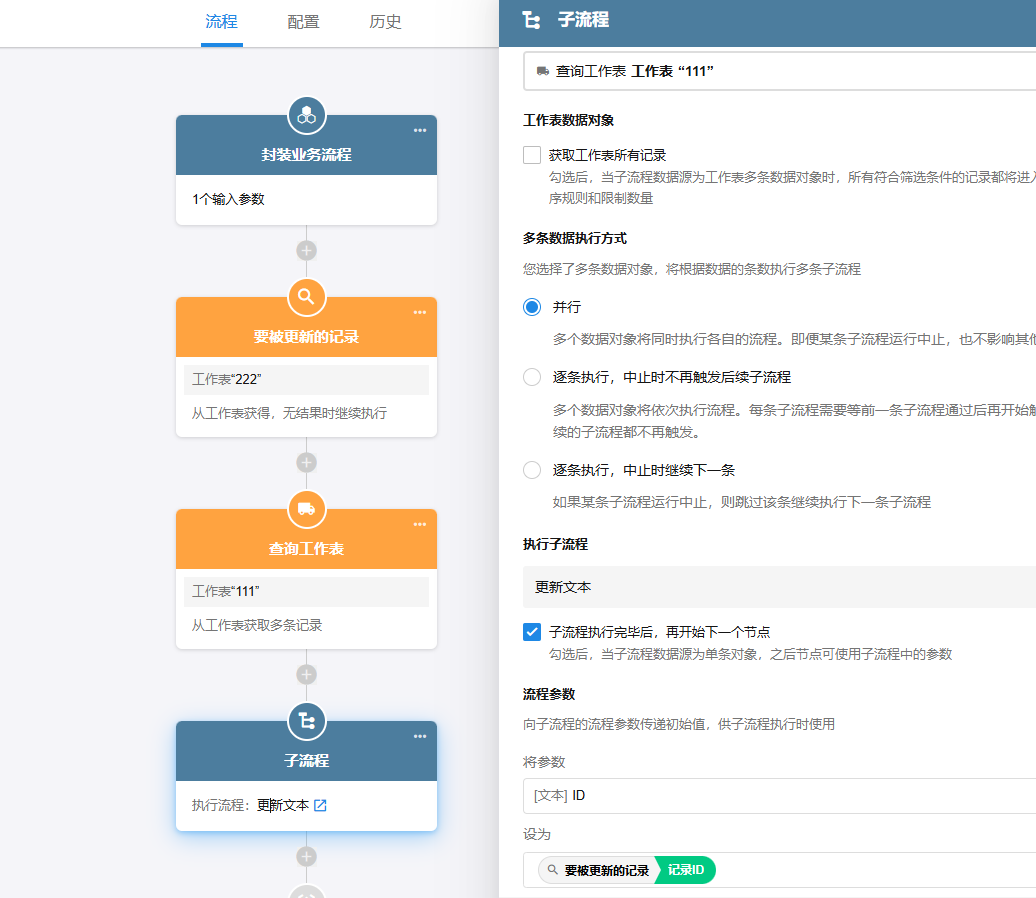
Task: Uncheck 子流程执行完毕后，再开始下一个节点
Action: click(532, 632)
